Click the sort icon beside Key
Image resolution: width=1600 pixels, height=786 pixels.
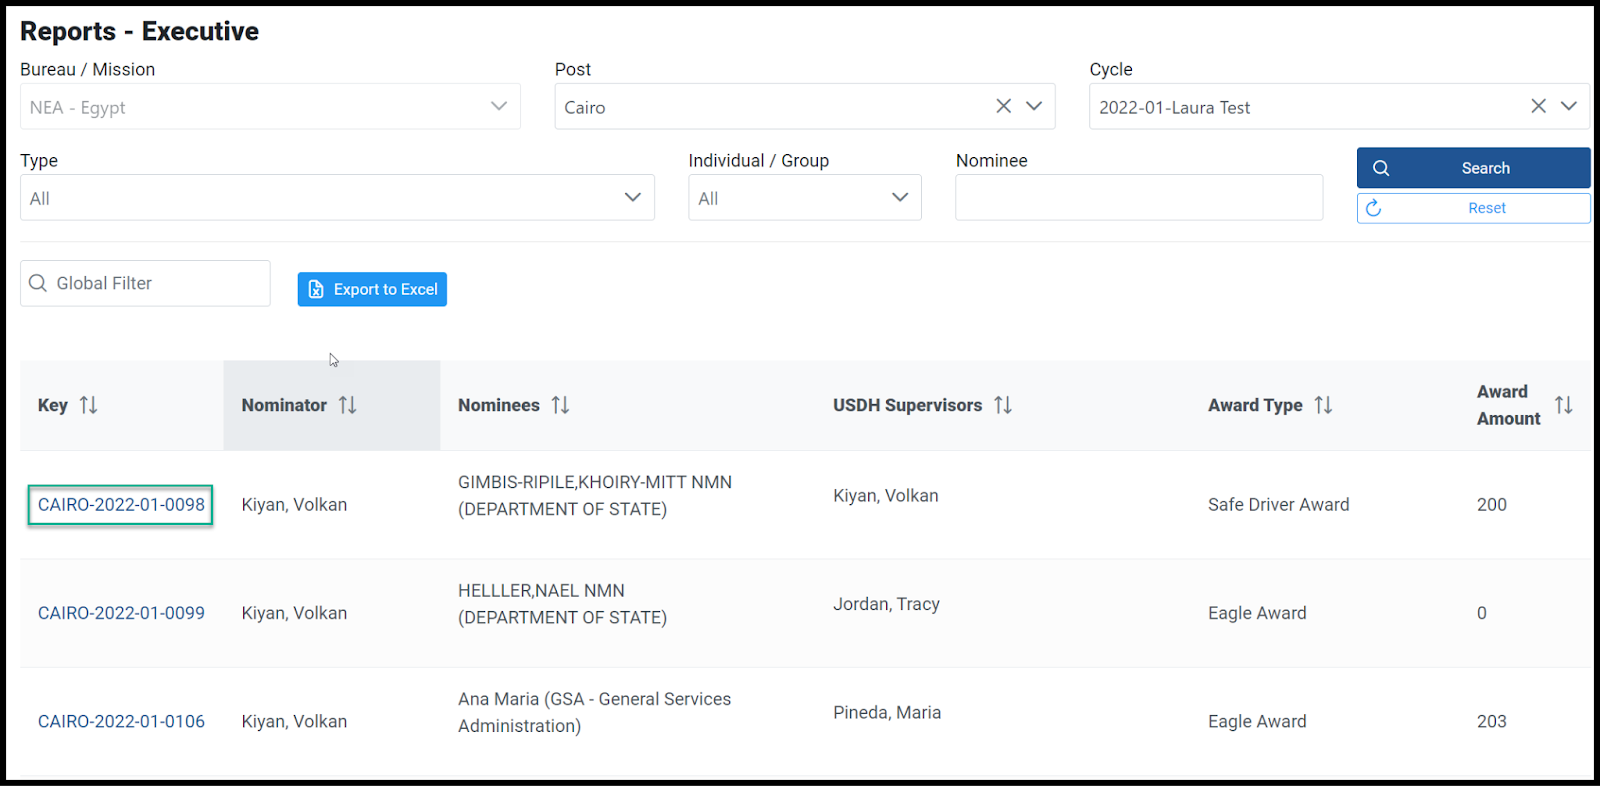89,405
